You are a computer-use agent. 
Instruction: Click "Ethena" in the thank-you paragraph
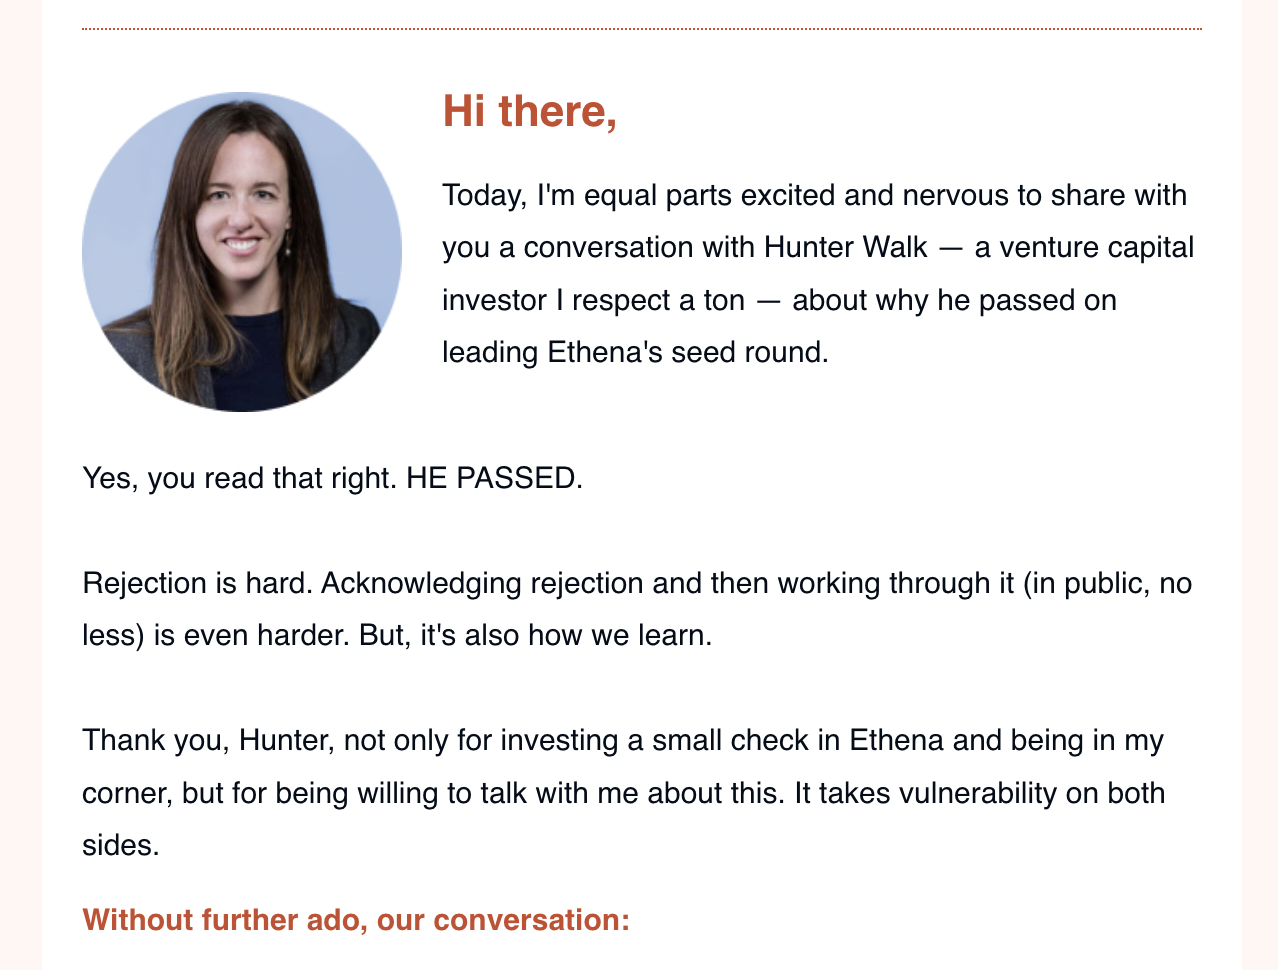[896, 740]
